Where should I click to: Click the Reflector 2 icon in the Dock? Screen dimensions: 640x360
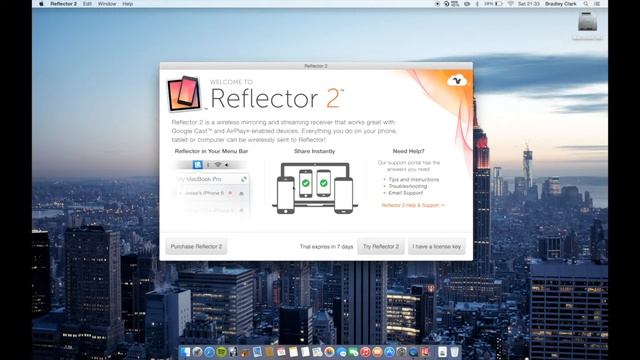(x=425, y=352)
